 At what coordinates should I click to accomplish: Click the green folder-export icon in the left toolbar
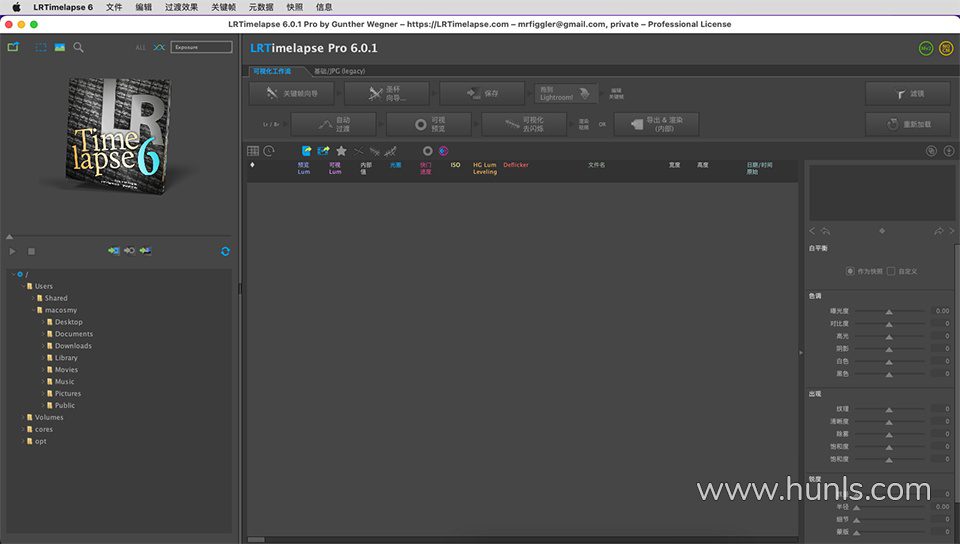pyautogui.click(x=13, y=47)
